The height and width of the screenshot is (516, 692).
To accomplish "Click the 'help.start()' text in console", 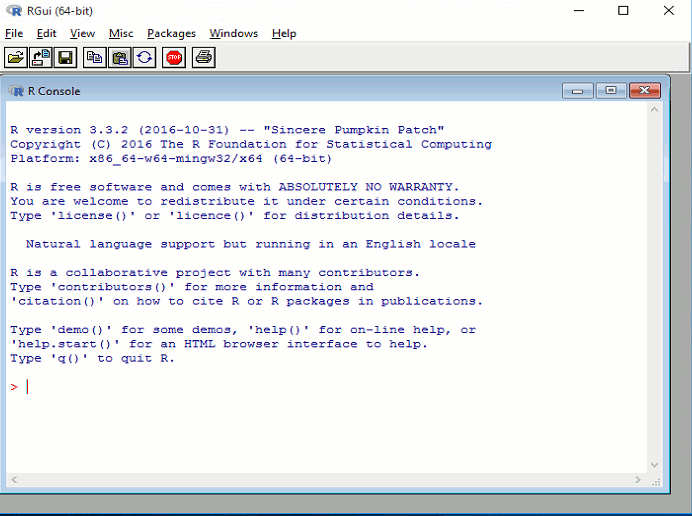I will click(x=65, y=344).
